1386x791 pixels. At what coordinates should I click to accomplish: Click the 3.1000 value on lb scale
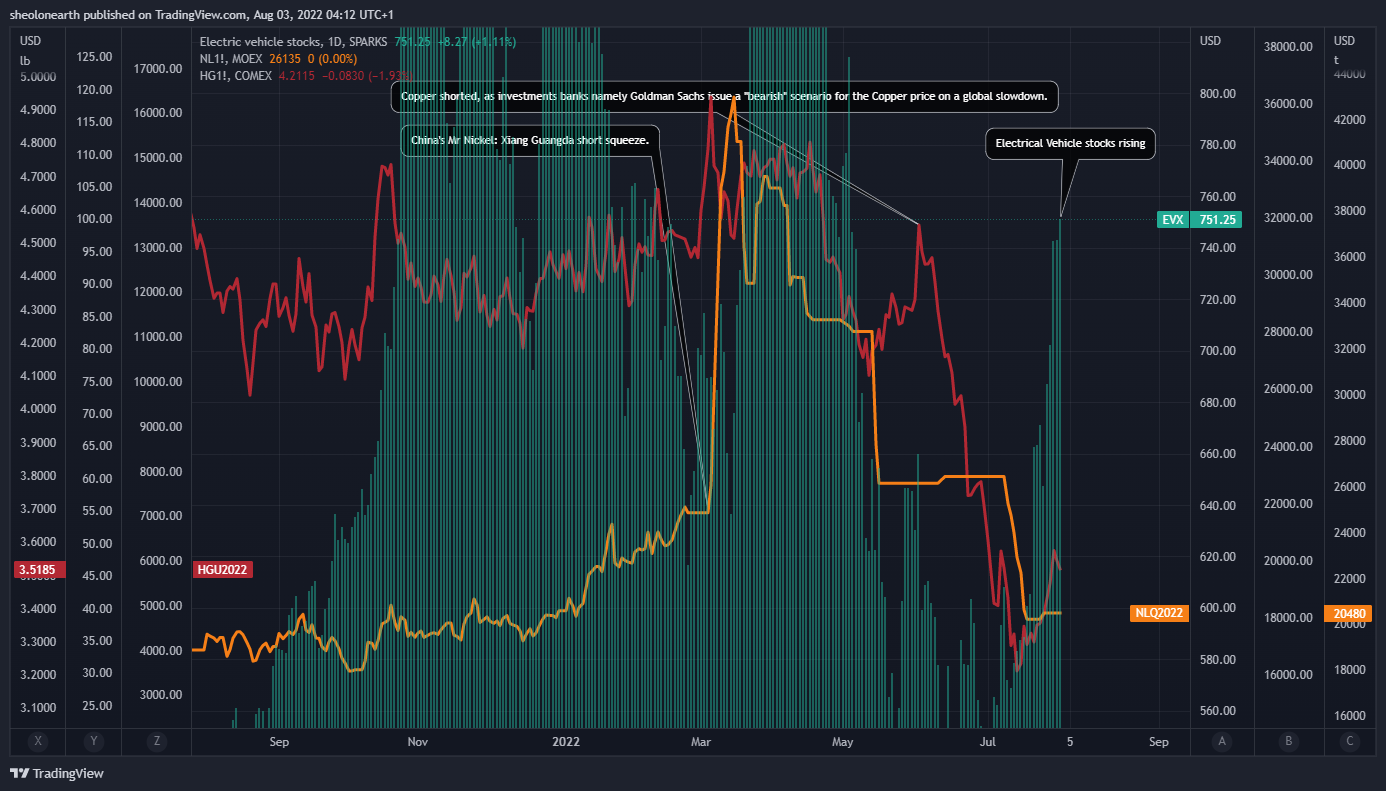pyautogui.click(x=38, y=708)
